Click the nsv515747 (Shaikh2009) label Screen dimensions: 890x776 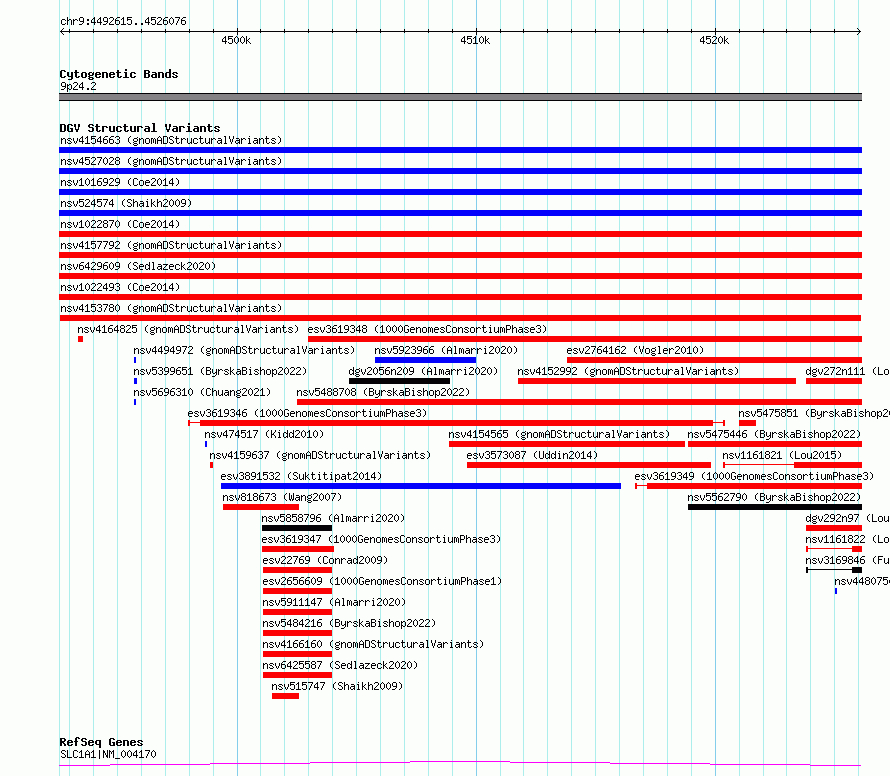pos(337,686)
